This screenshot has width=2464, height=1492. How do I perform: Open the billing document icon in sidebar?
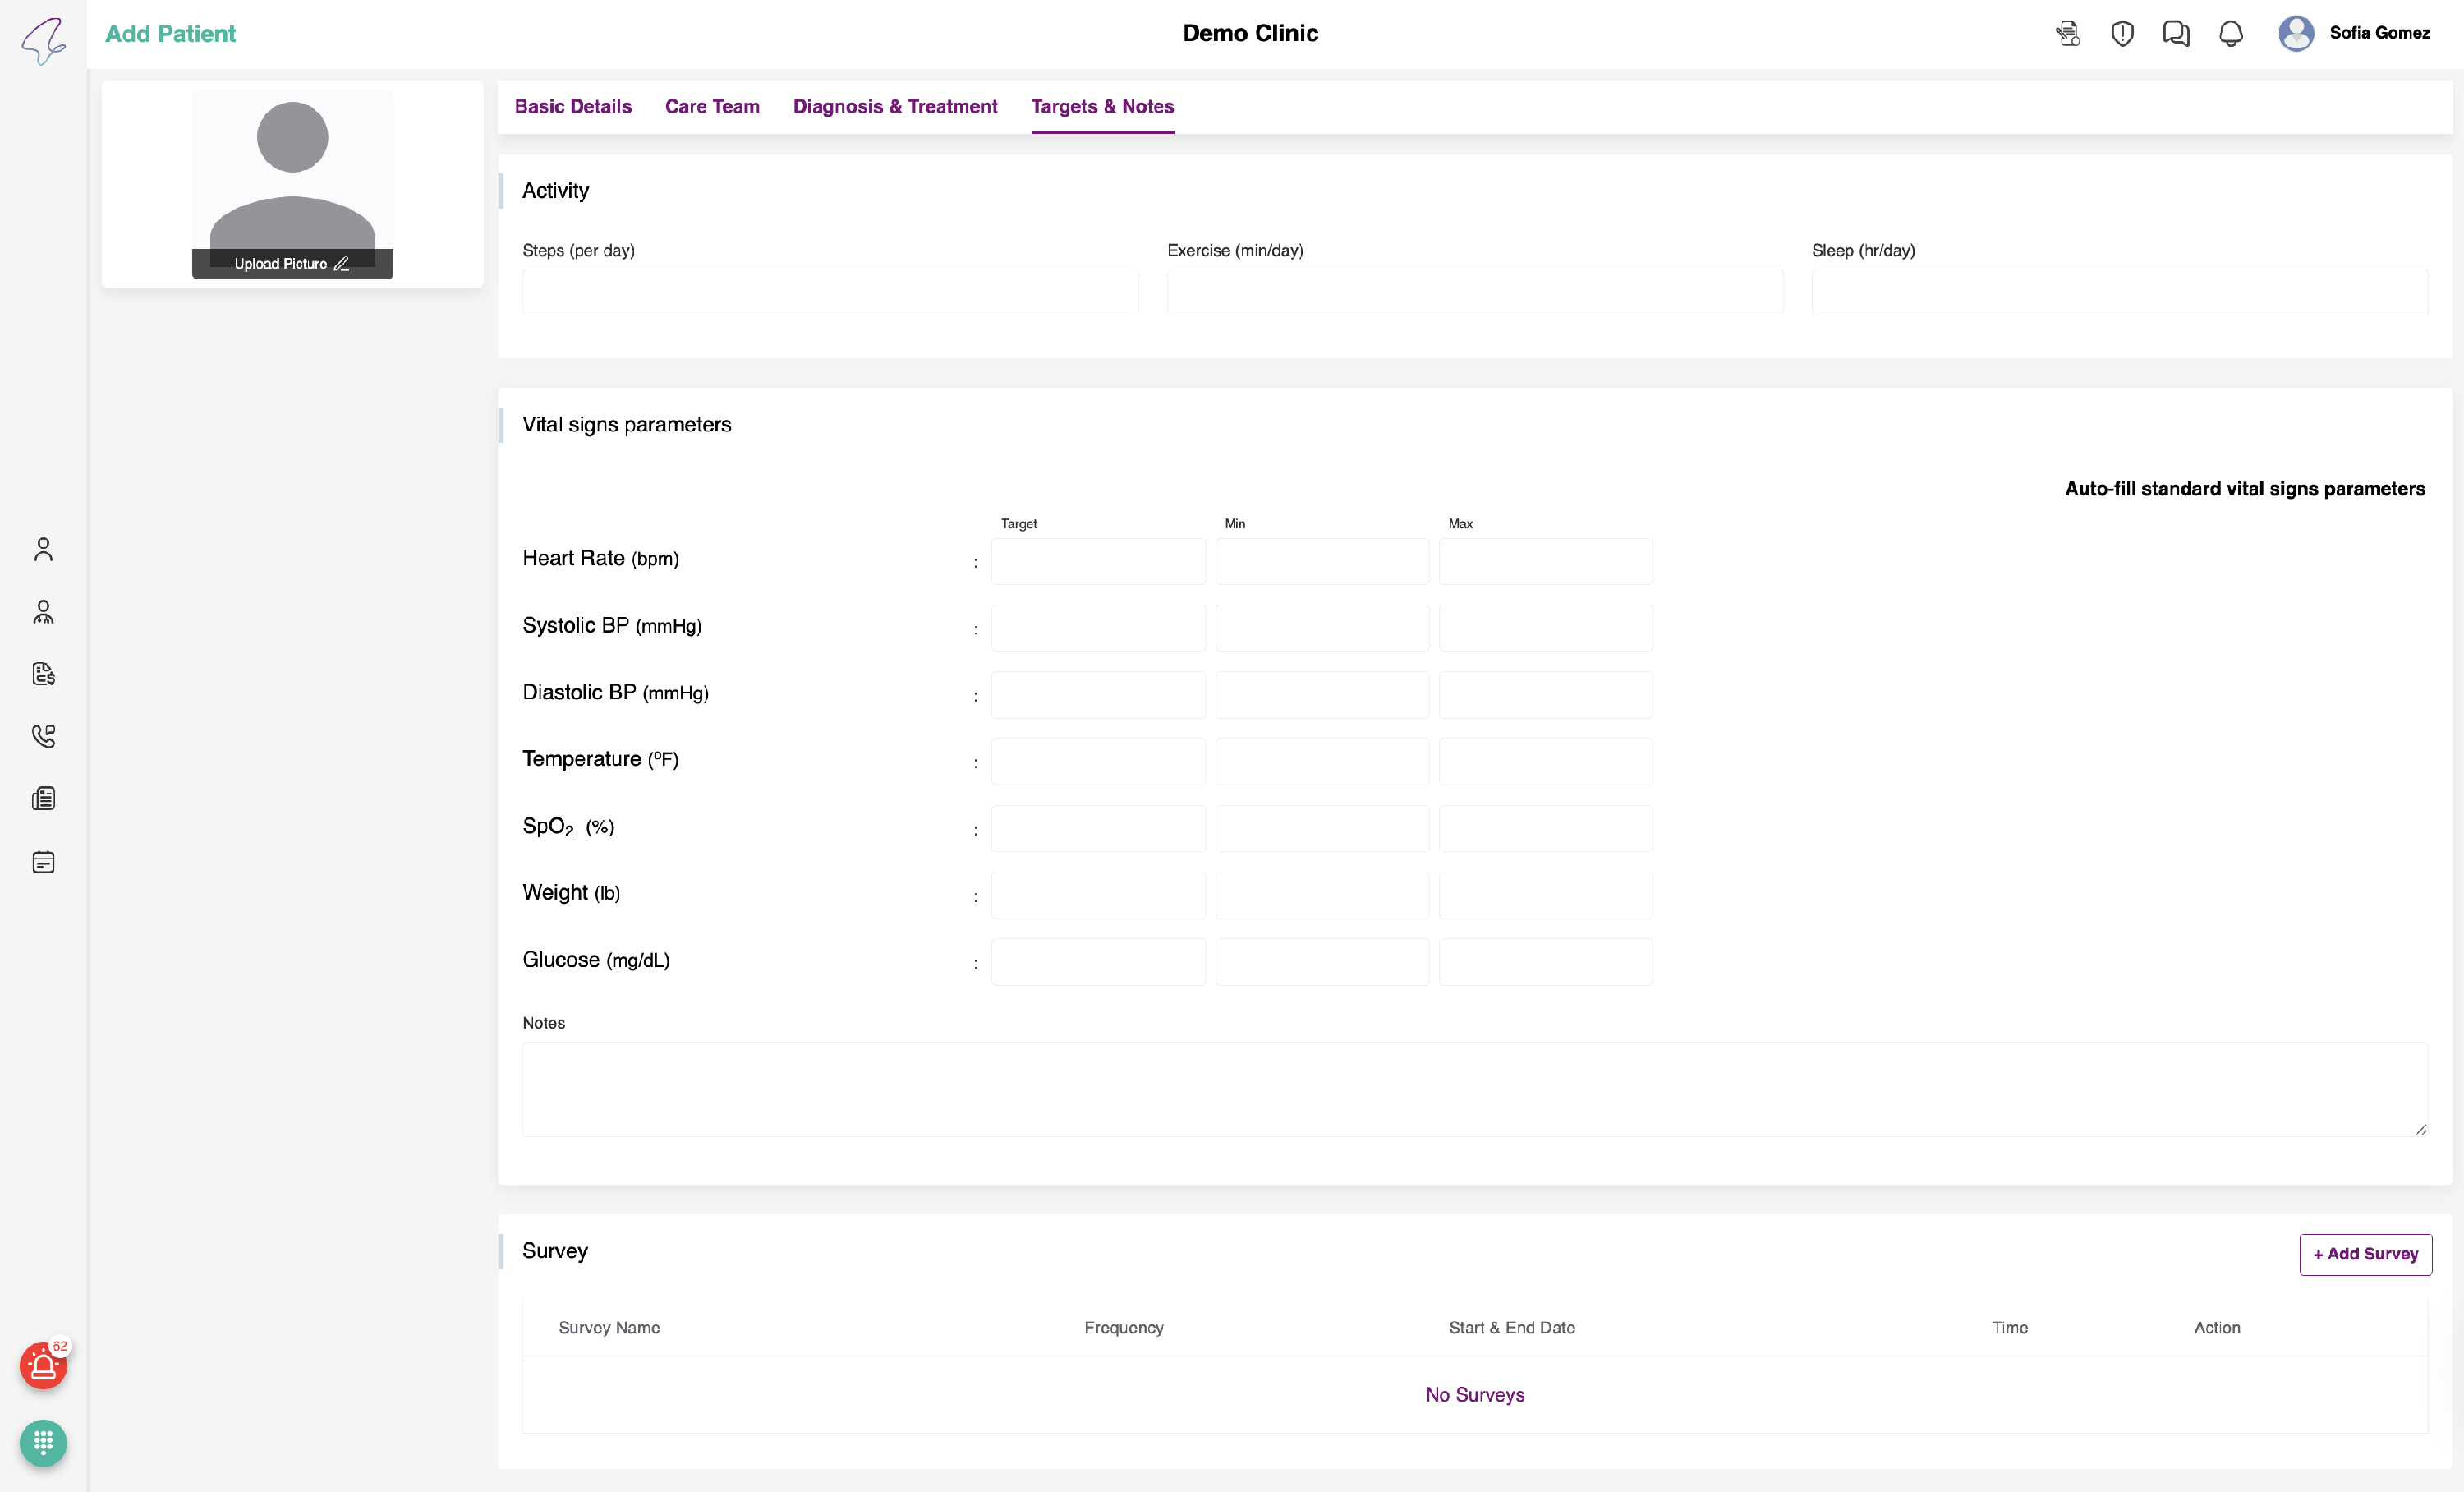(43, 674)
